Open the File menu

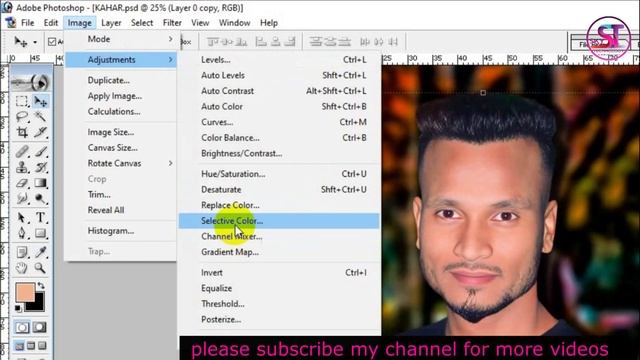pos(27,23)
